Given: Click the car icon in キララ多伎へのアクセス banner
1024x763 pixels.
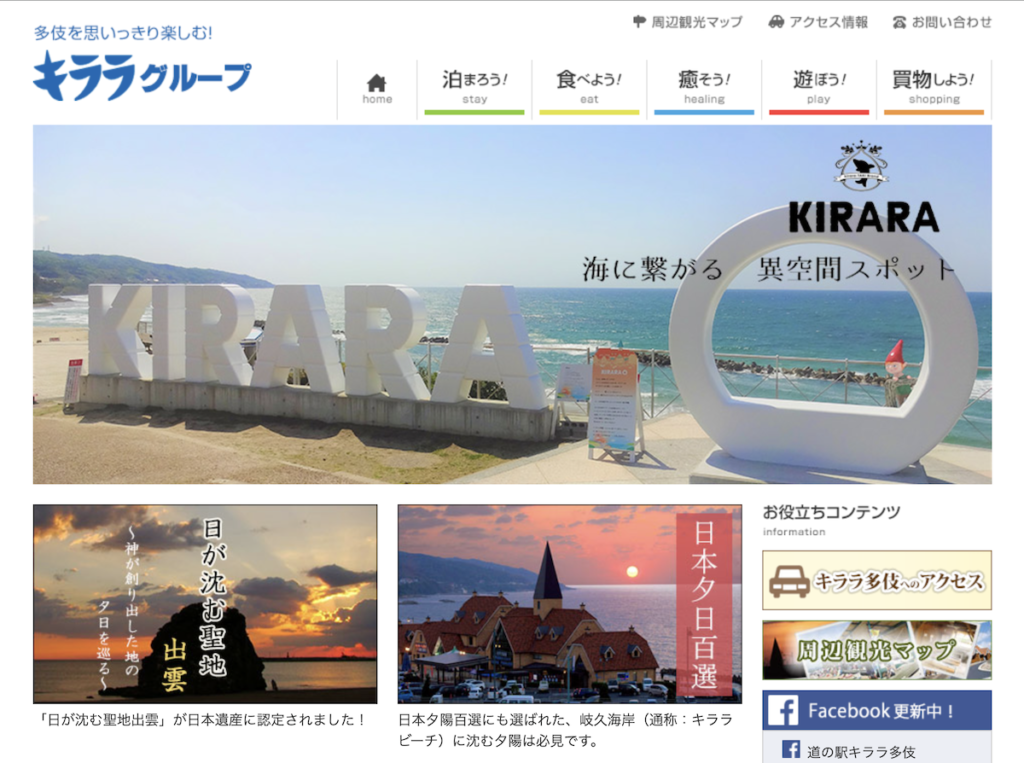Looking at the screenshot, I should click(789, 581).
